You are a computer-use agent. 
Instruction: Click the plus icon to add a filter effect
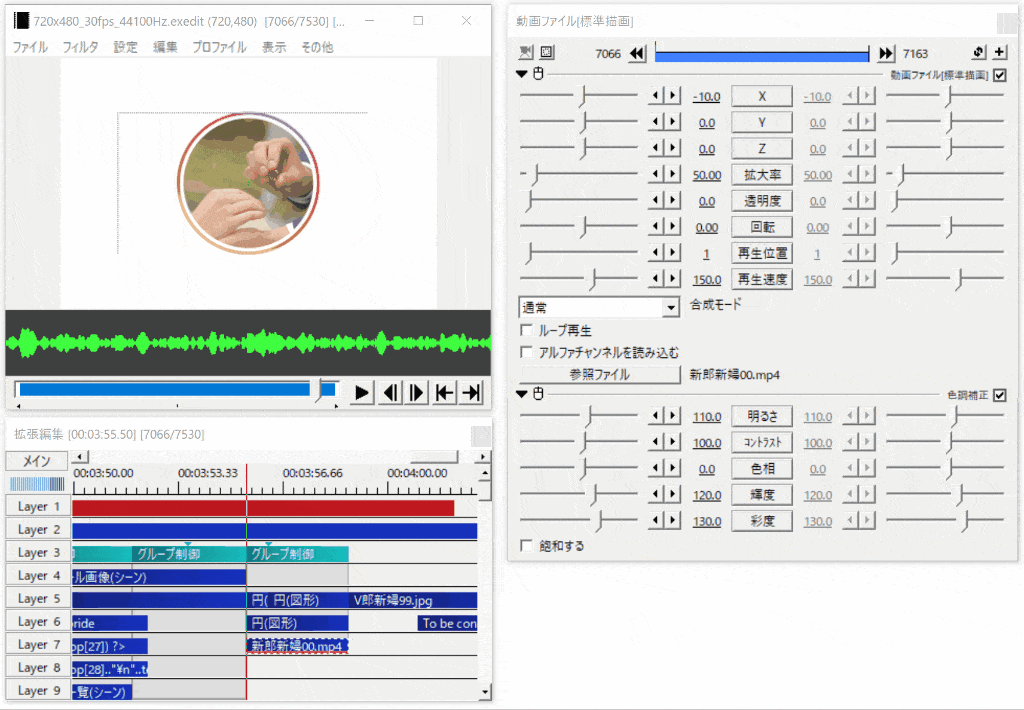[x=1000, y=53]
